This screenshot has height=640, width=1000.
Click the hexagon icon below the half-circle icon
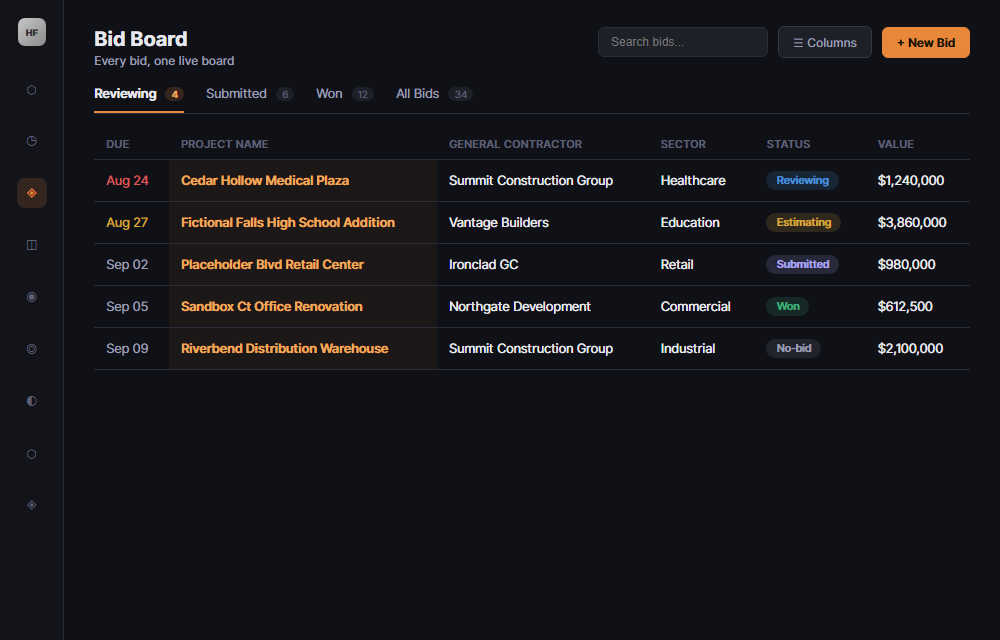[x=31, y=454]
